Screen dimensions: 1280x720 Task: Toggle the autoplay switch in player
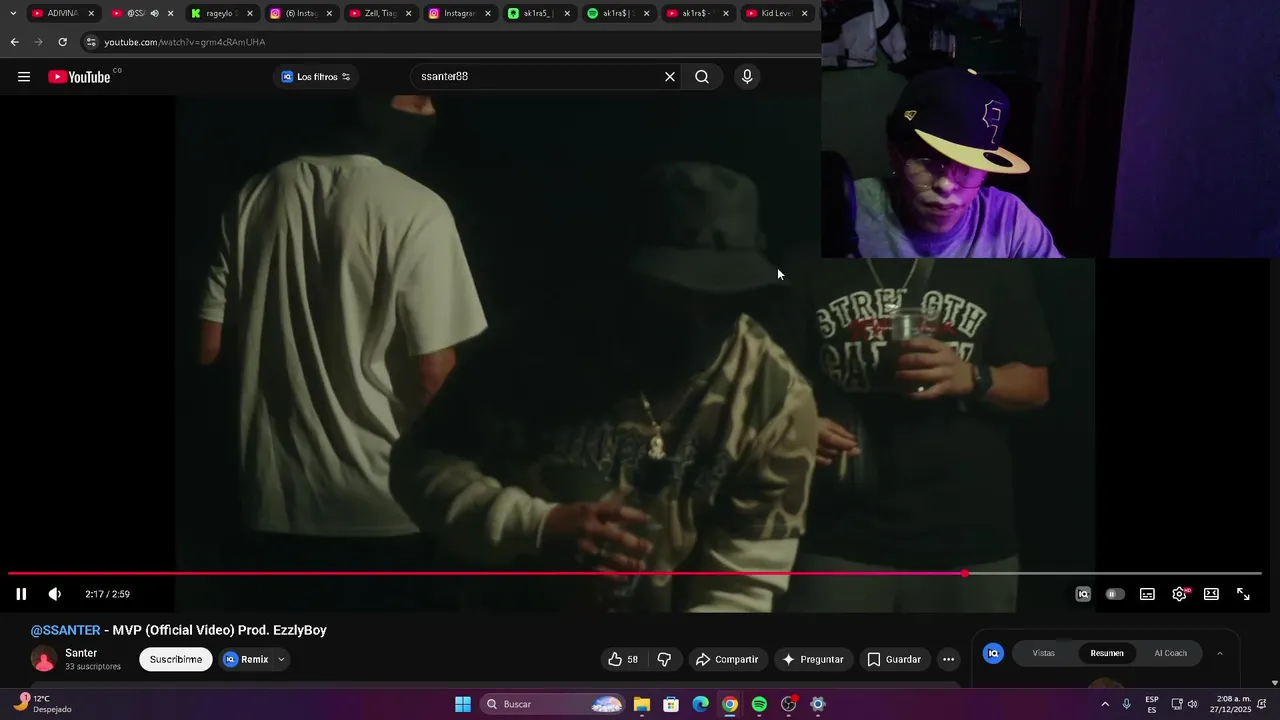tap(1115, 594)
